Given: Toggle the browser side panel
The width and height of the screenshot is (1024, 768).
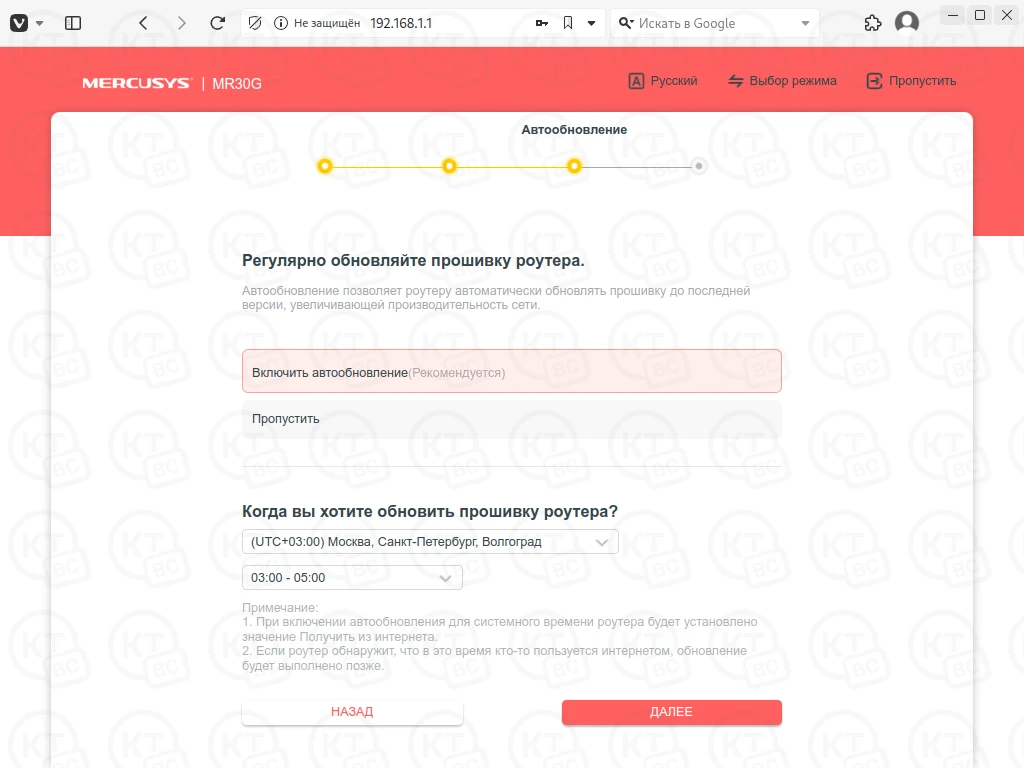Looking at the screenshot, I should click(72, 23).
